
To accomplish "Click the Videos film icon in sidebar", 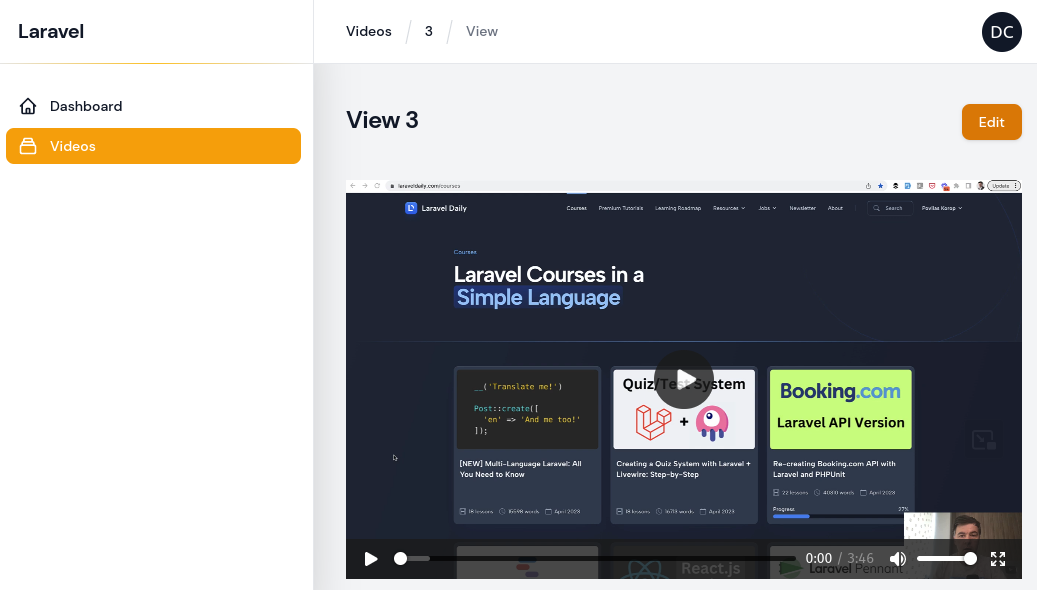I will tap(27, 146).
